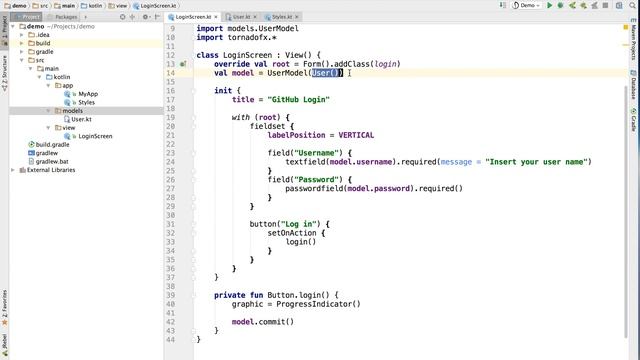This screenshot has height=360, width=640.
Task: Collapse the models package node
Action: (48, 111)
